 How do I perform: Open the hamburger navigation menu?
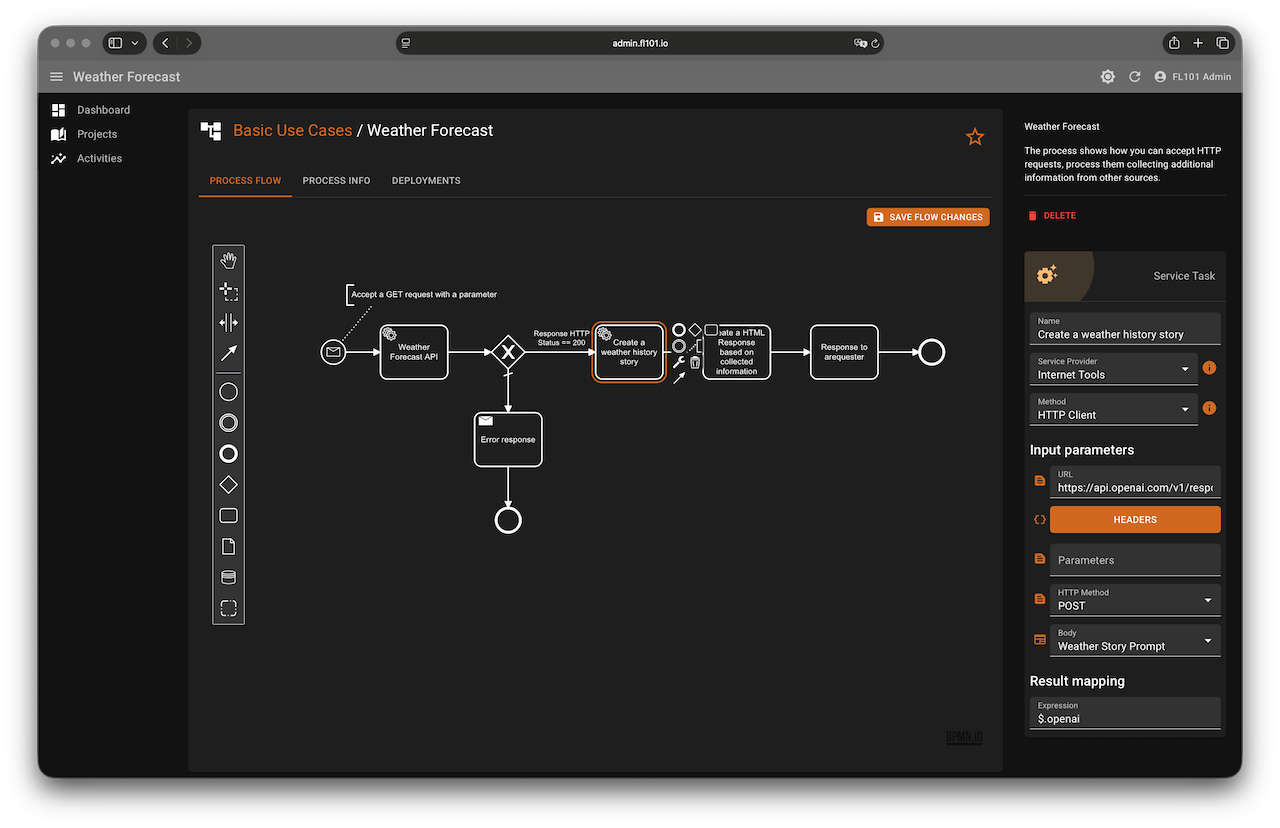56,77
